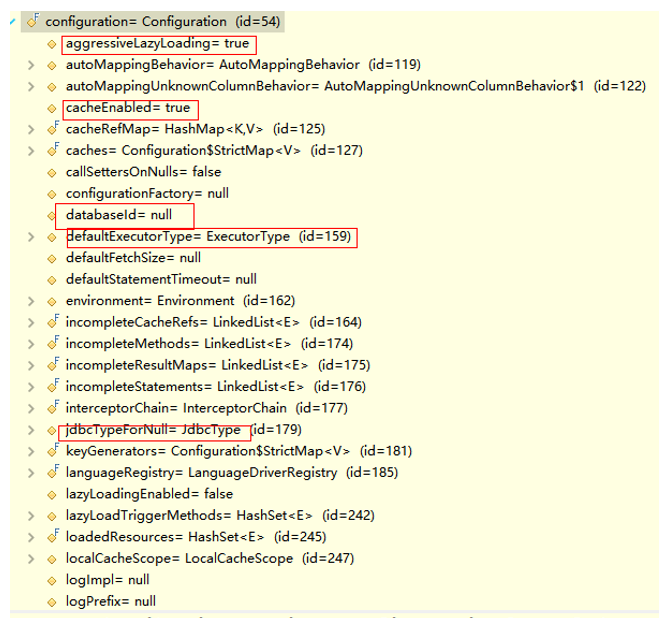Click the field icon beside configuration= Configuration
The image size is (659, 618).
(x=33, y=21)
